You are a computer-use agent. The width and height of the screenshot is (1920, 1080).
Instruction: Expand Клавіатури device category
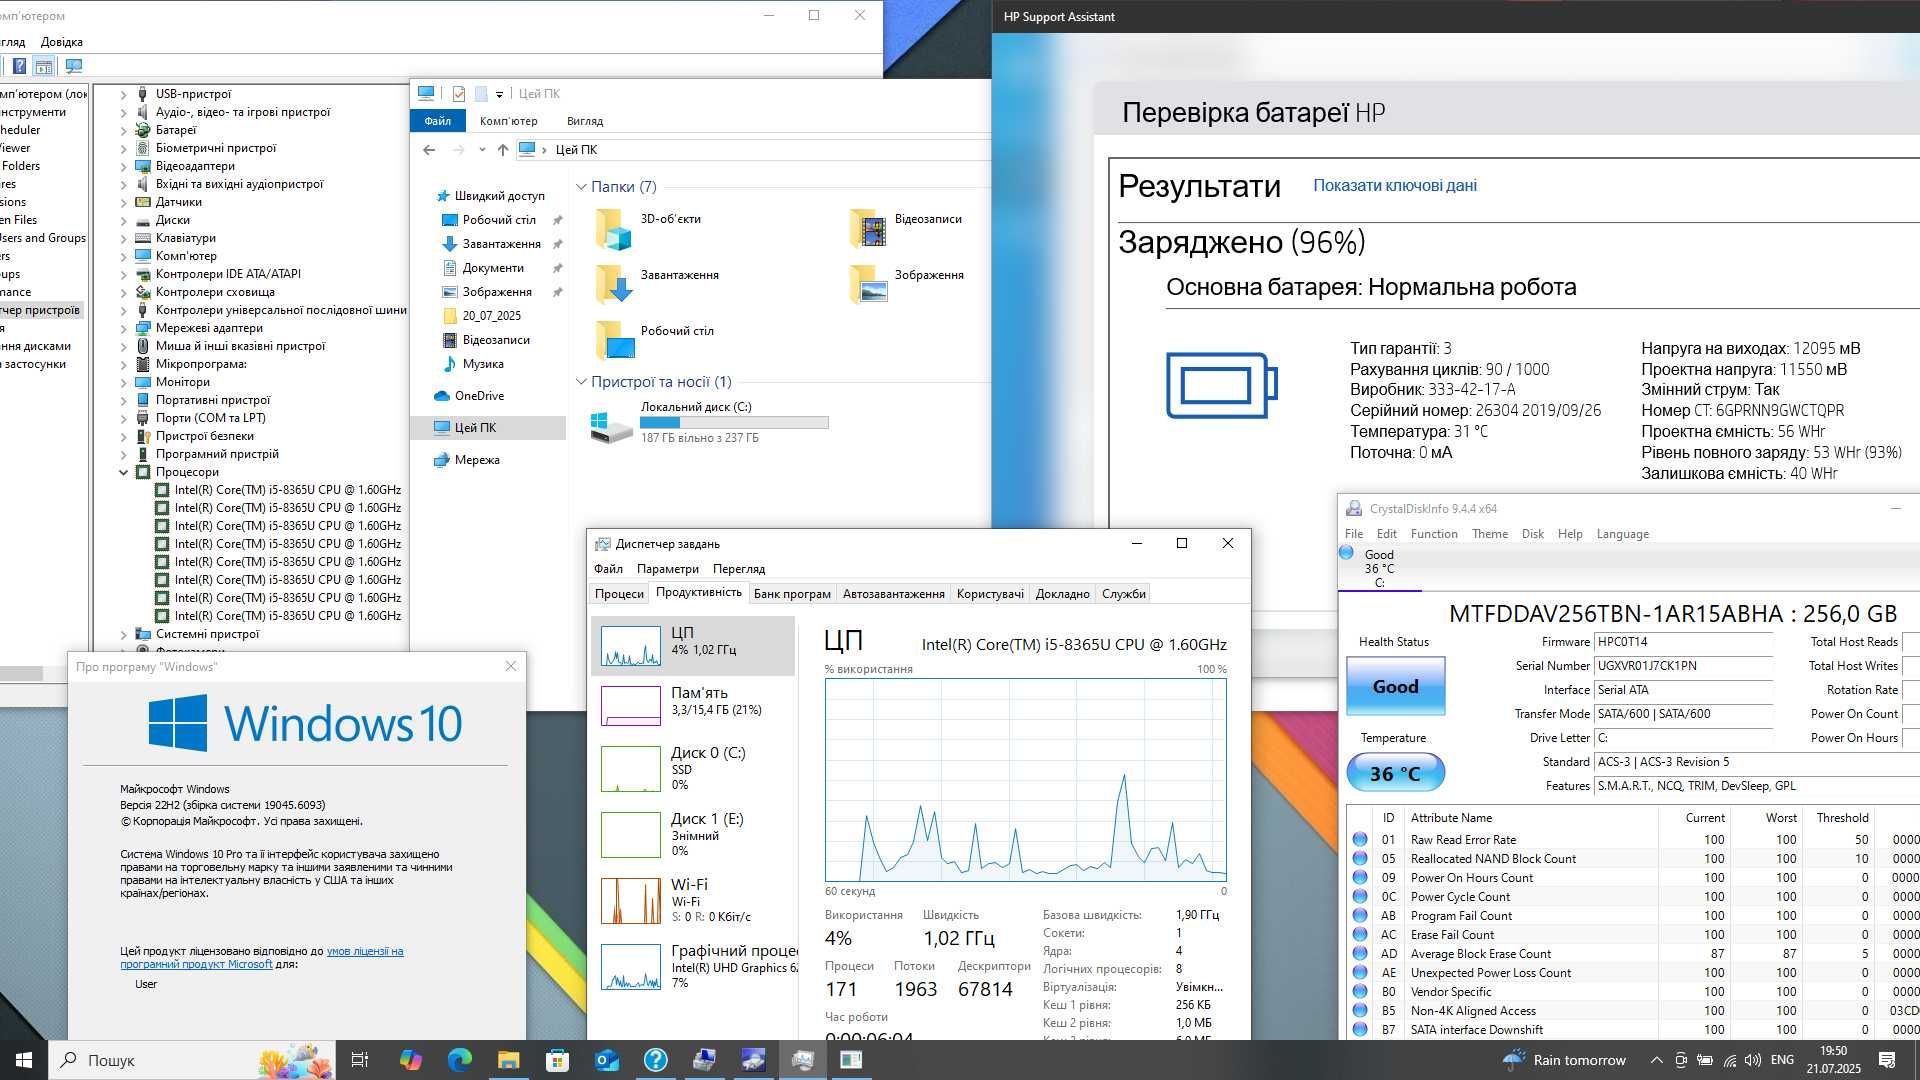[x=124, y=238]
